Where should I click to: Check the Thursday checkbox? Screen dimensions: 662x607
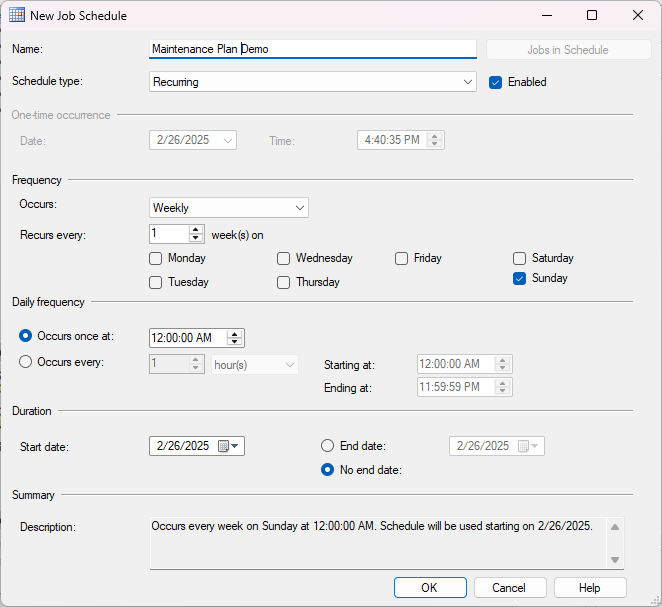(x=283, y=282)
